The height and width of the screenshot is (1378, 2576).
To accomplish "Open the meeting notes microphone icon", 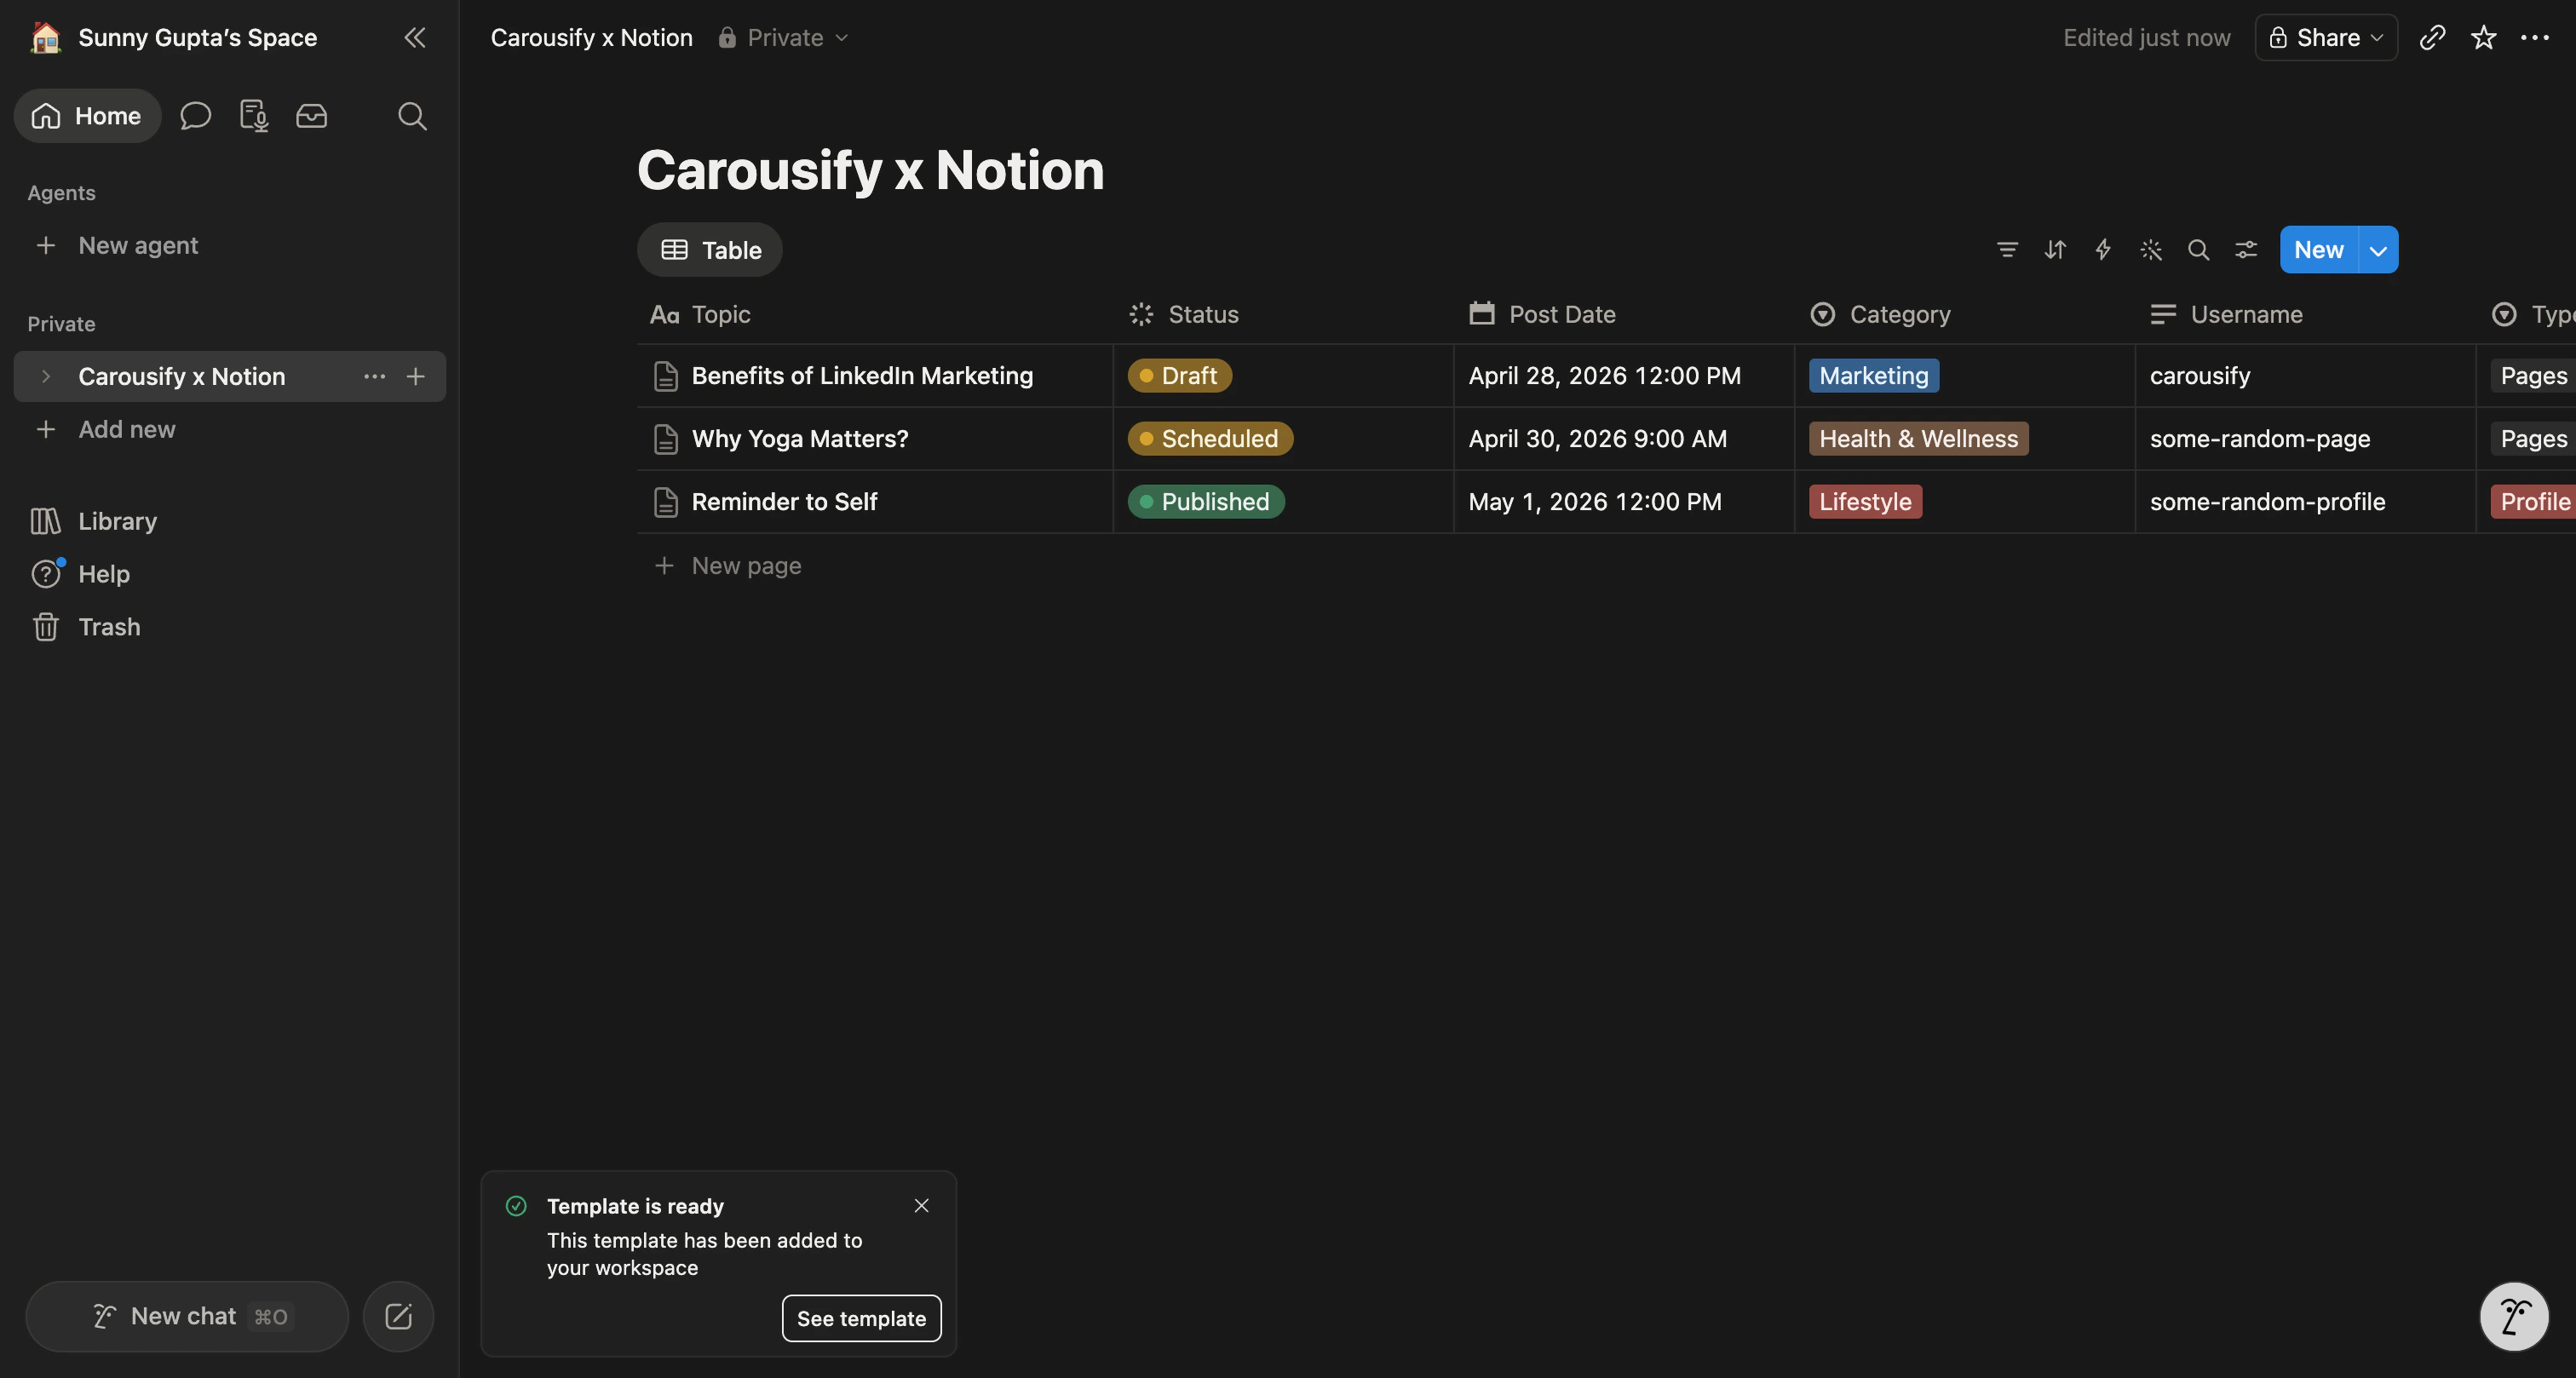I will [x=254, y=116].
